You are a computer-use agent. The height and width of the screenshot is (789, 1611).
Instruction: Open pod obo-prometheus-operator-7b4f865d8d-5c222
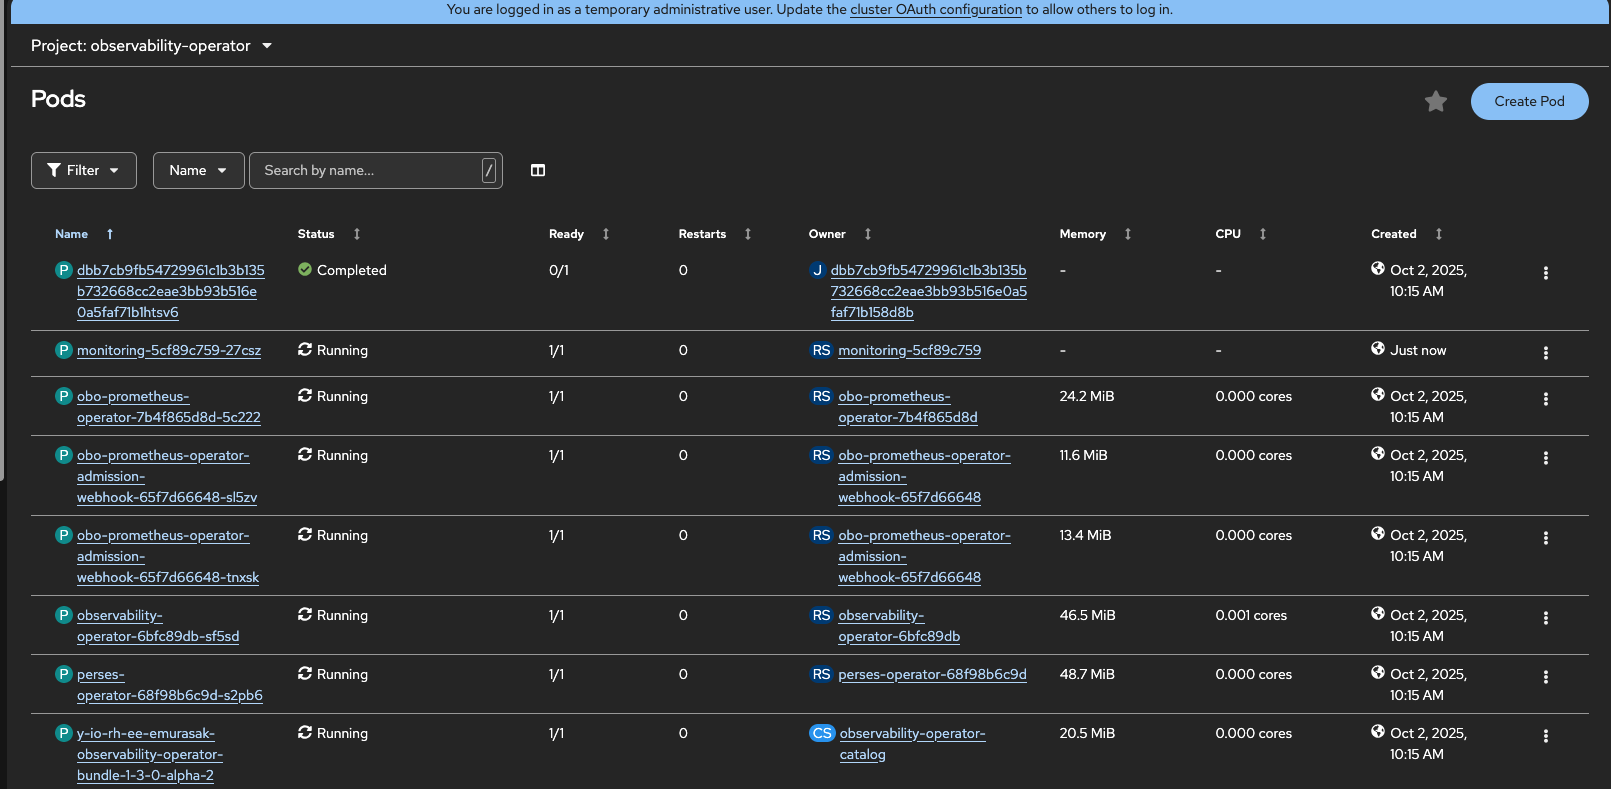[x=169, y=407]
